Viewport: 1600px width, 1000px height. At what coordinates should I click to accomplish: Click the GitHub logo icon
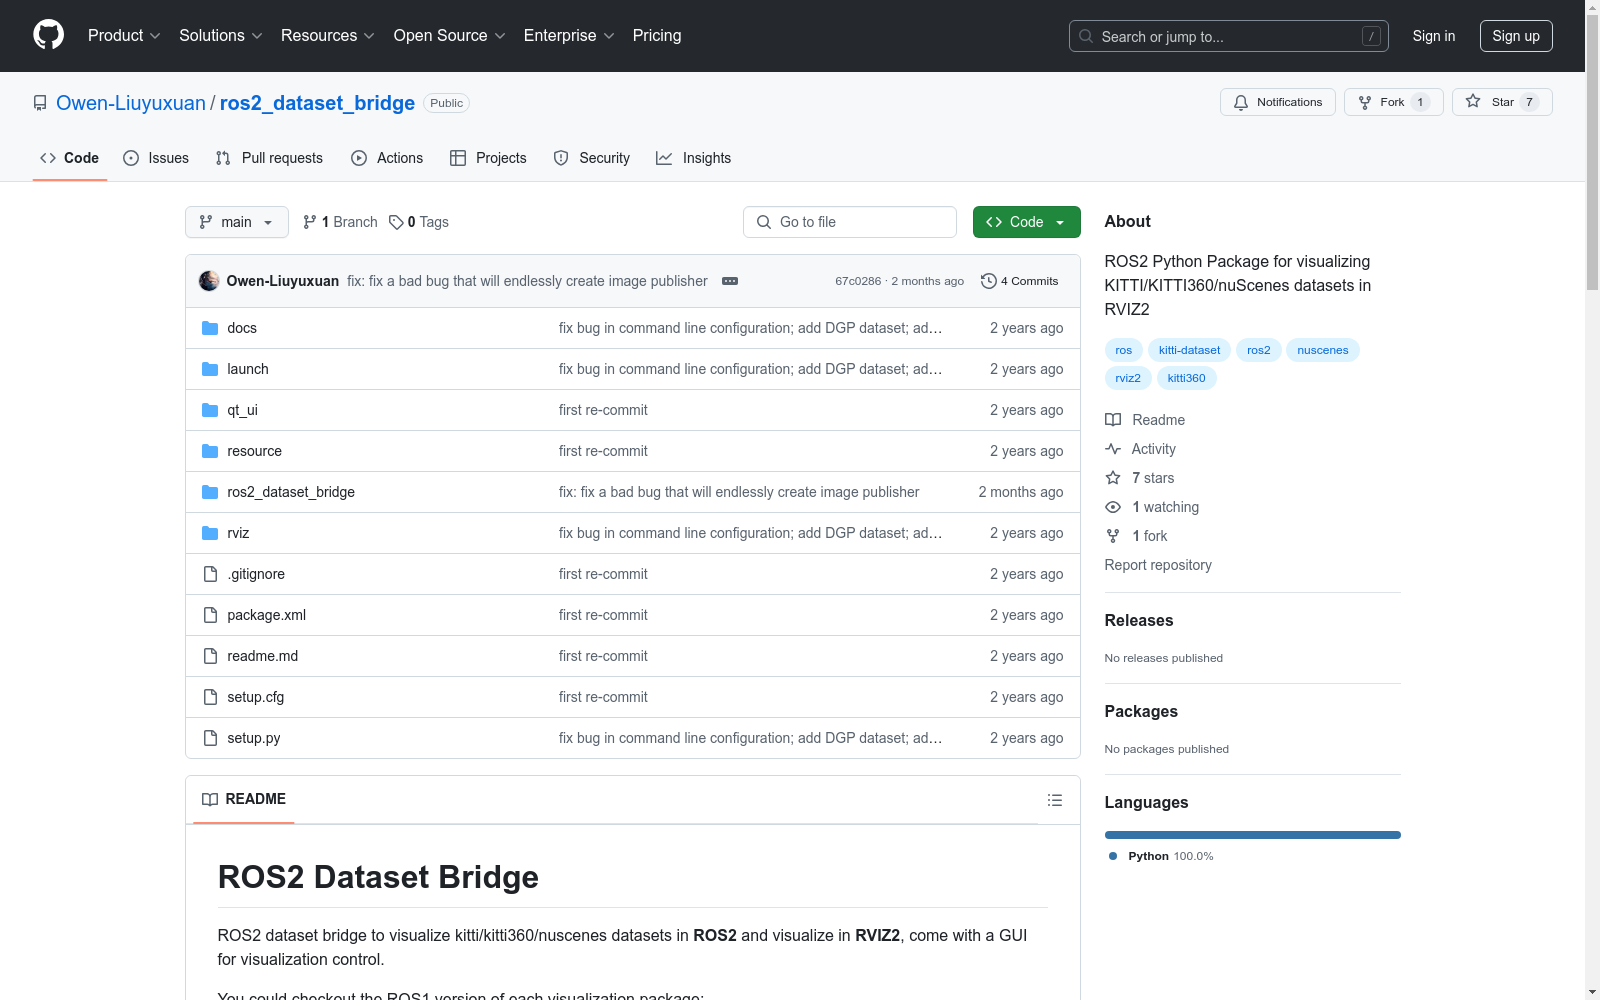tap(48, 35)
